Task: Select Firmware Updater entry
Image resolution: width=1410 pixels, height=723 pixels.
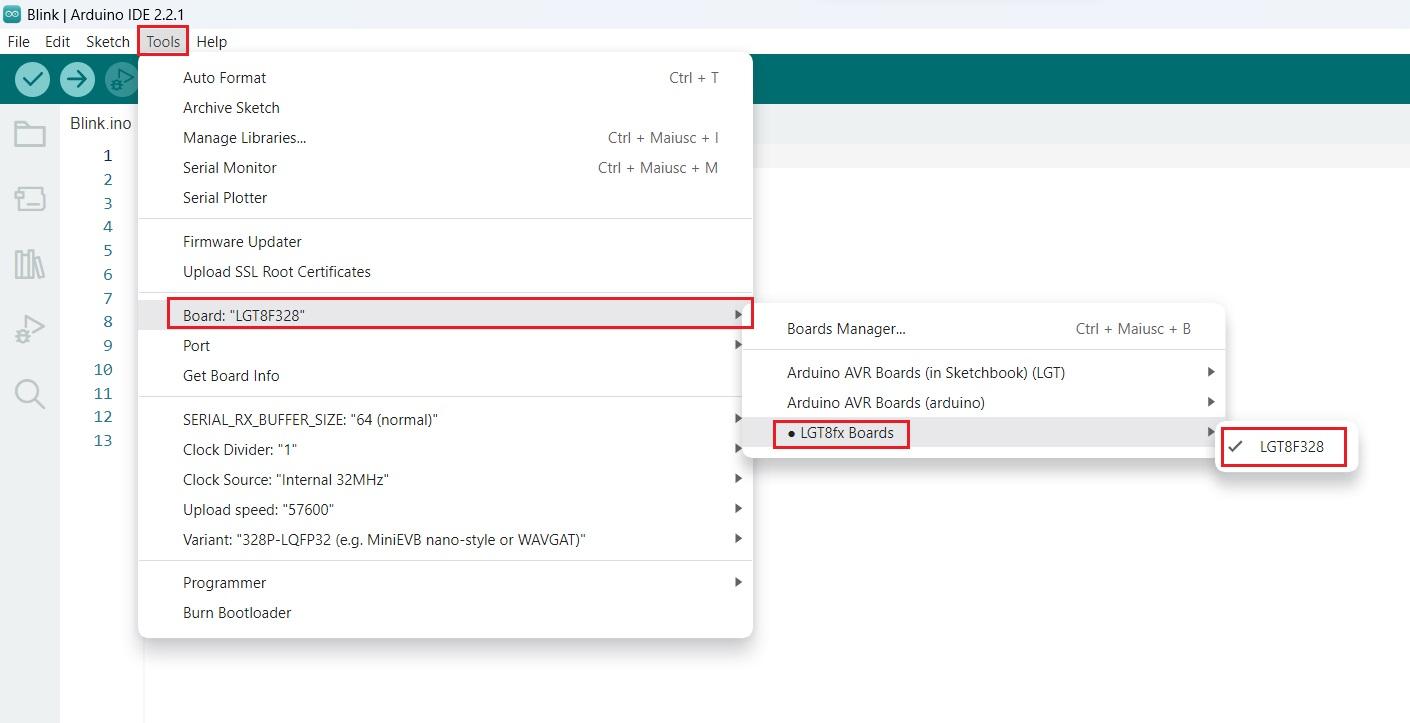Action: pos(445,242)
